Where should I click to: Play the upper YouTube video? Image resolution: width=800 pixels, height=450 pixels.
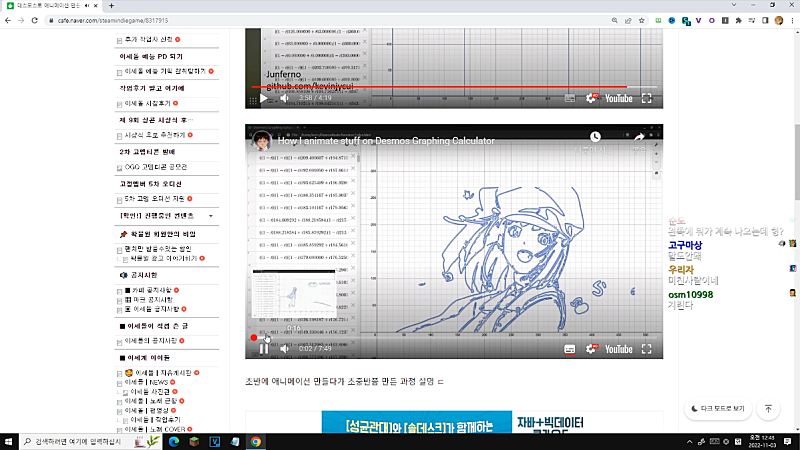263,98
